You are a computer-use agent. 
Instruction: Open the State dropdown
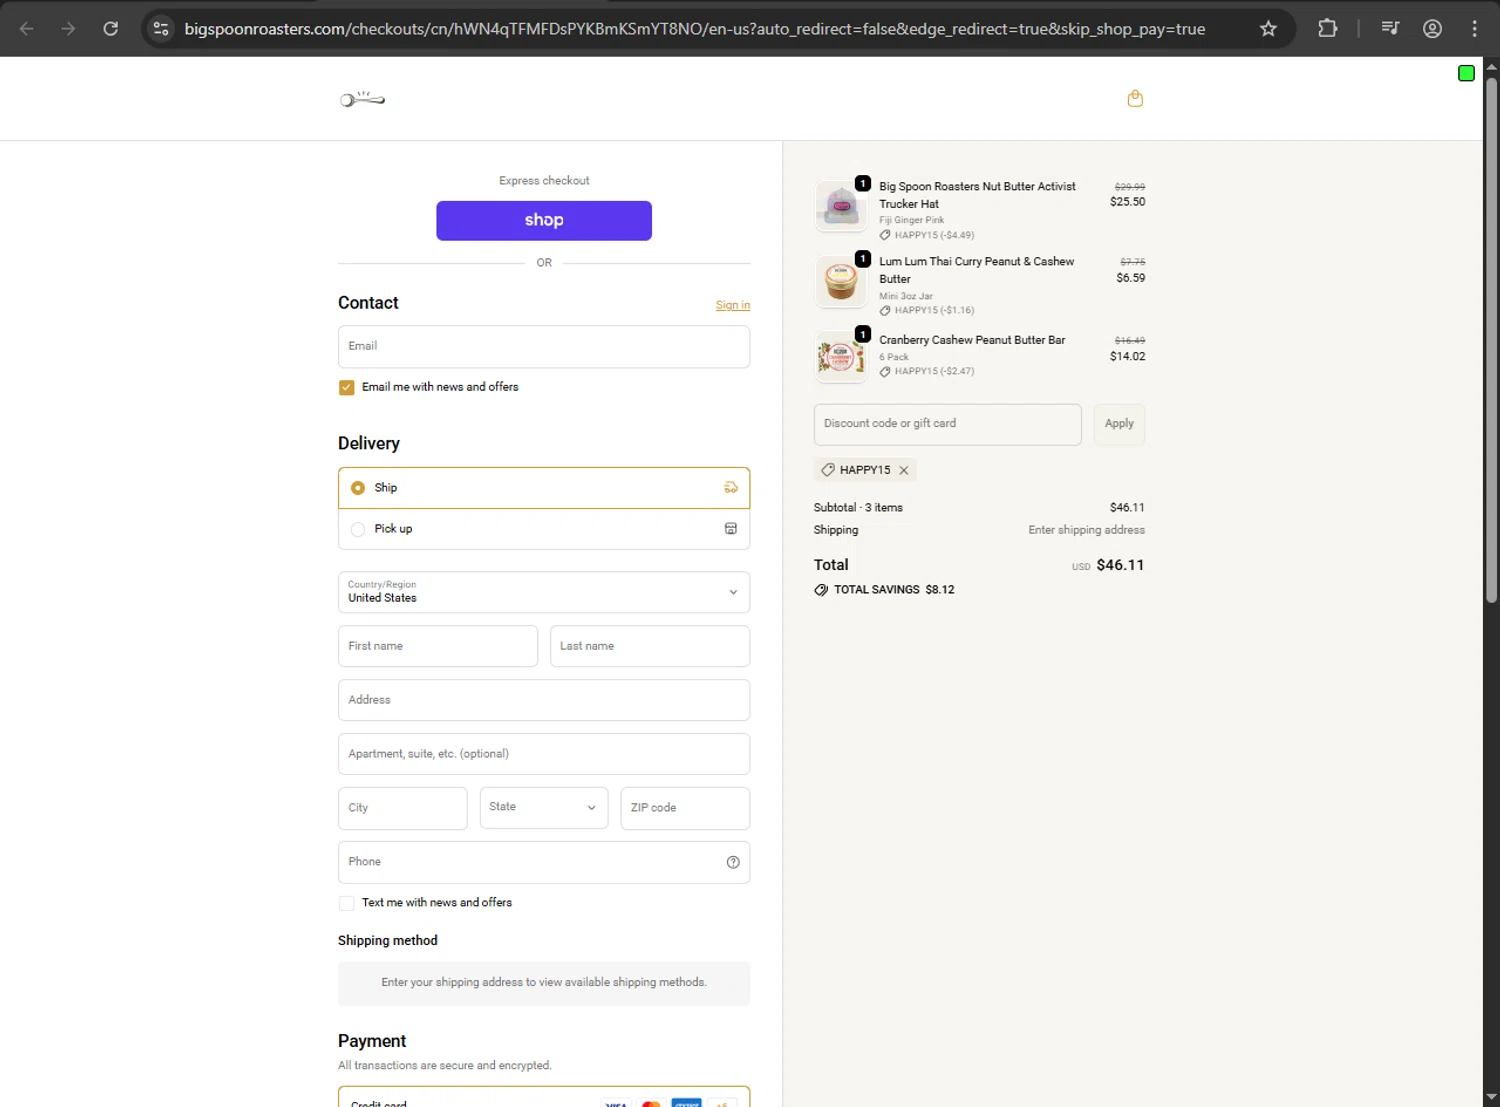tap(544, 808)
